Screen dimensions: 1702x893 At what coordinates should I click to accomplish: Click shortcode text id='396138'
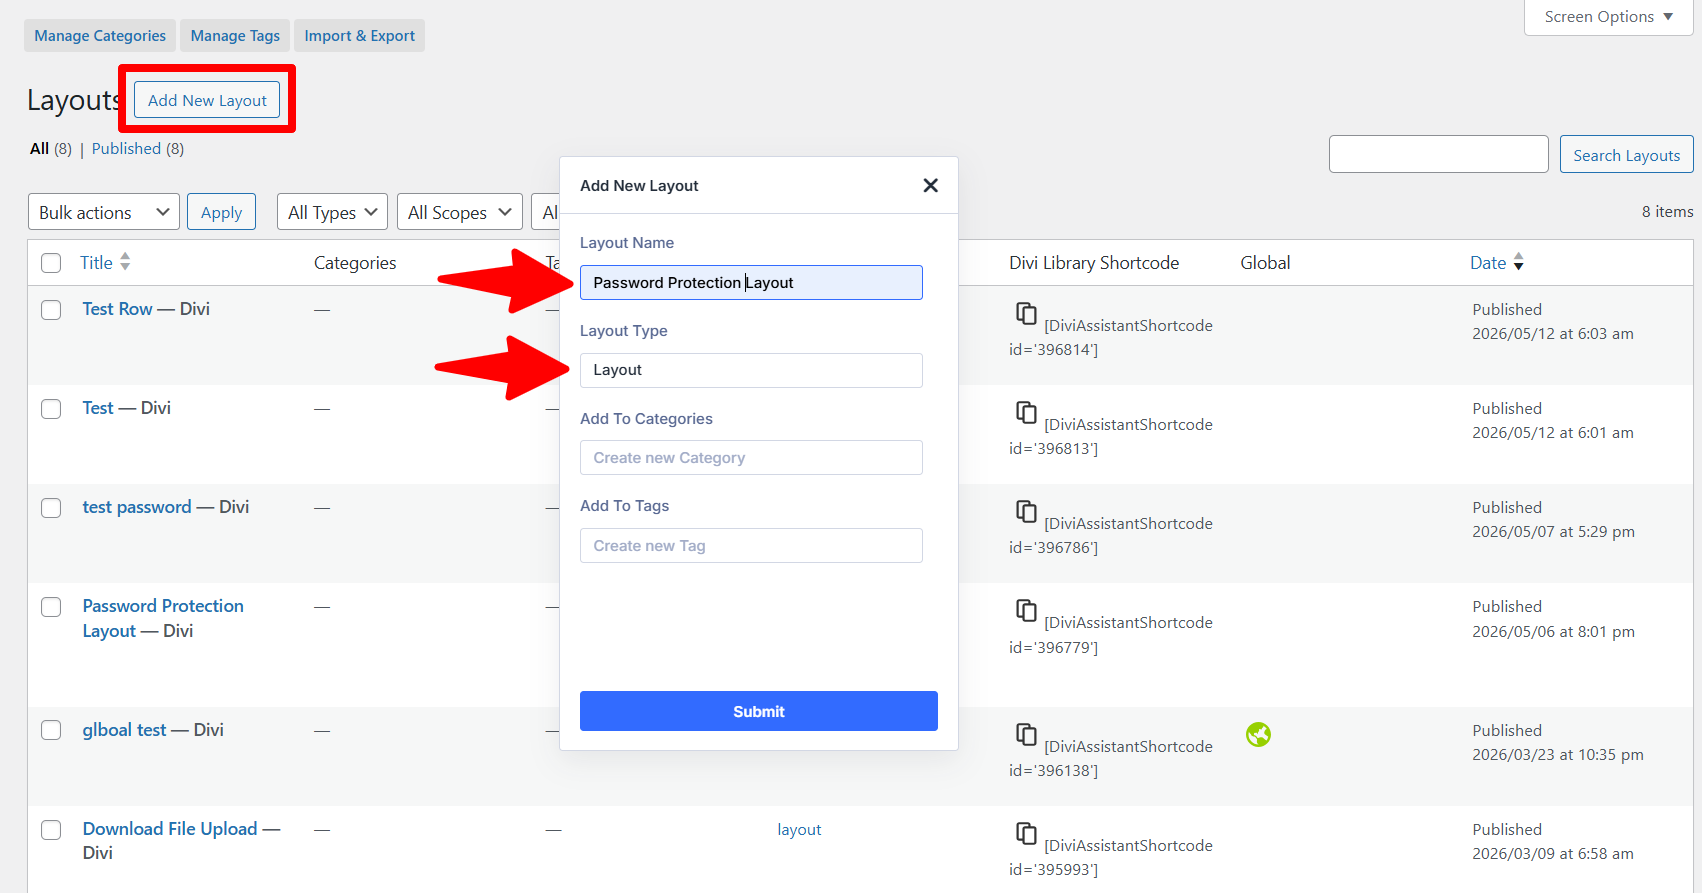pyautogui.click(x=1053, y=771)
